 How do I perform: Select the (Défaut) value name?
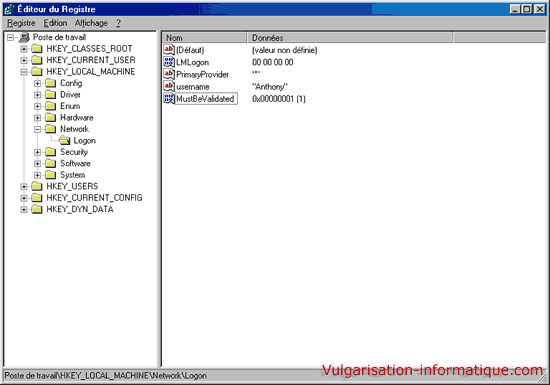click(190, 50)
